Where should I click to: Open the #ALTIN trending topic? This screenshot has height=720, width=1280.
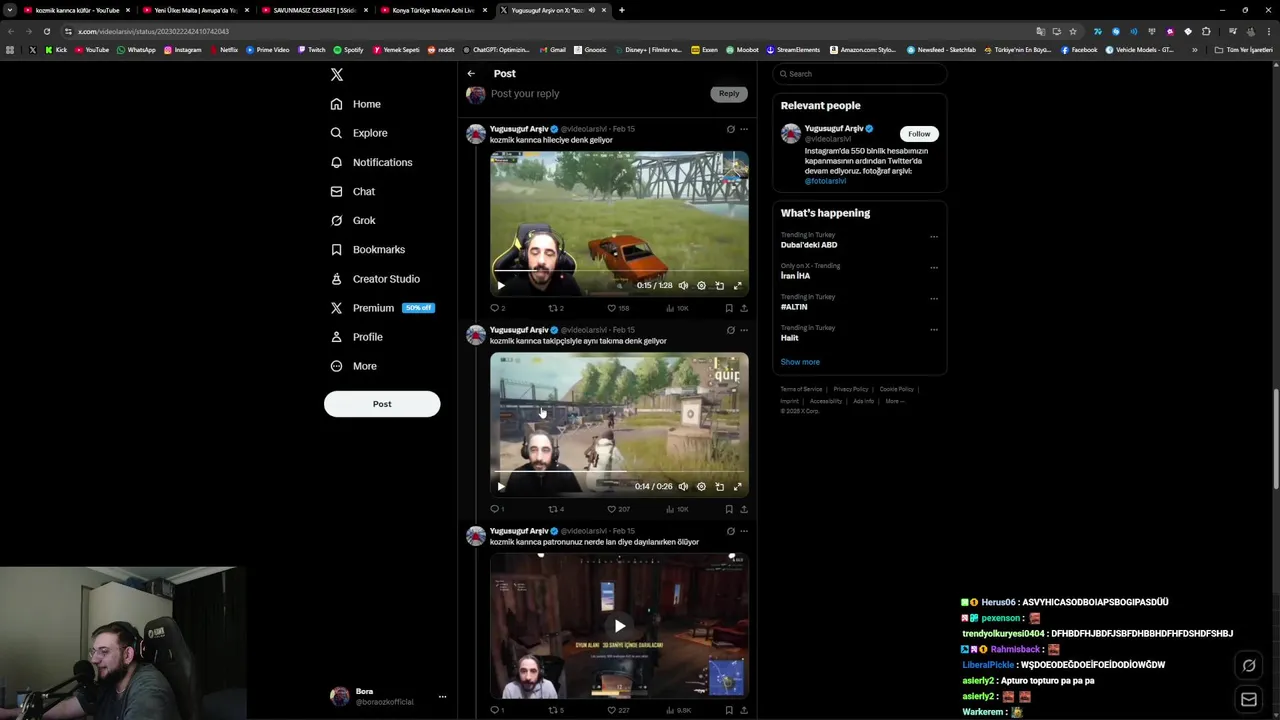794,307
